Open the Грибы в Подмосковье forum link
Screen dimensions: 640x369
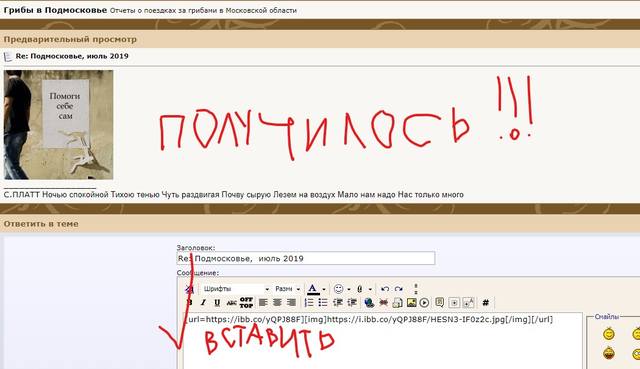[x=55, y=10]
